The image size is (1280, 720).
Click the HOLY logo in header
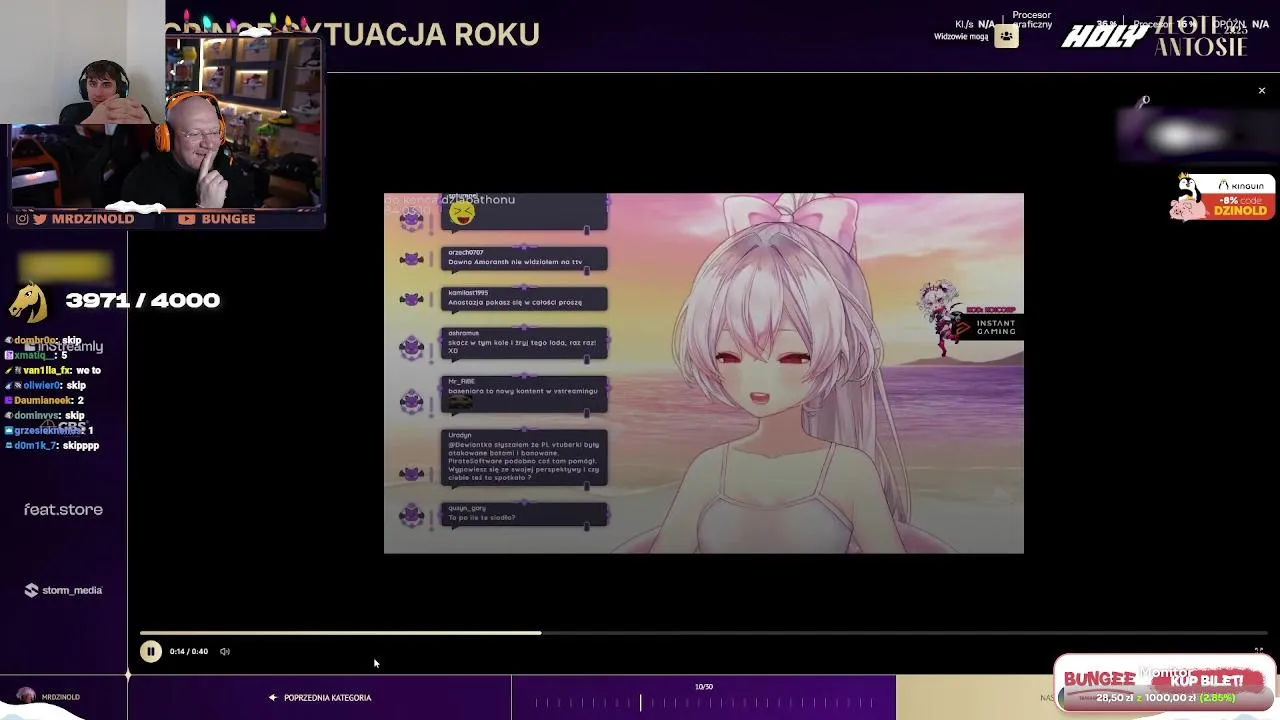coord(1105,37)
